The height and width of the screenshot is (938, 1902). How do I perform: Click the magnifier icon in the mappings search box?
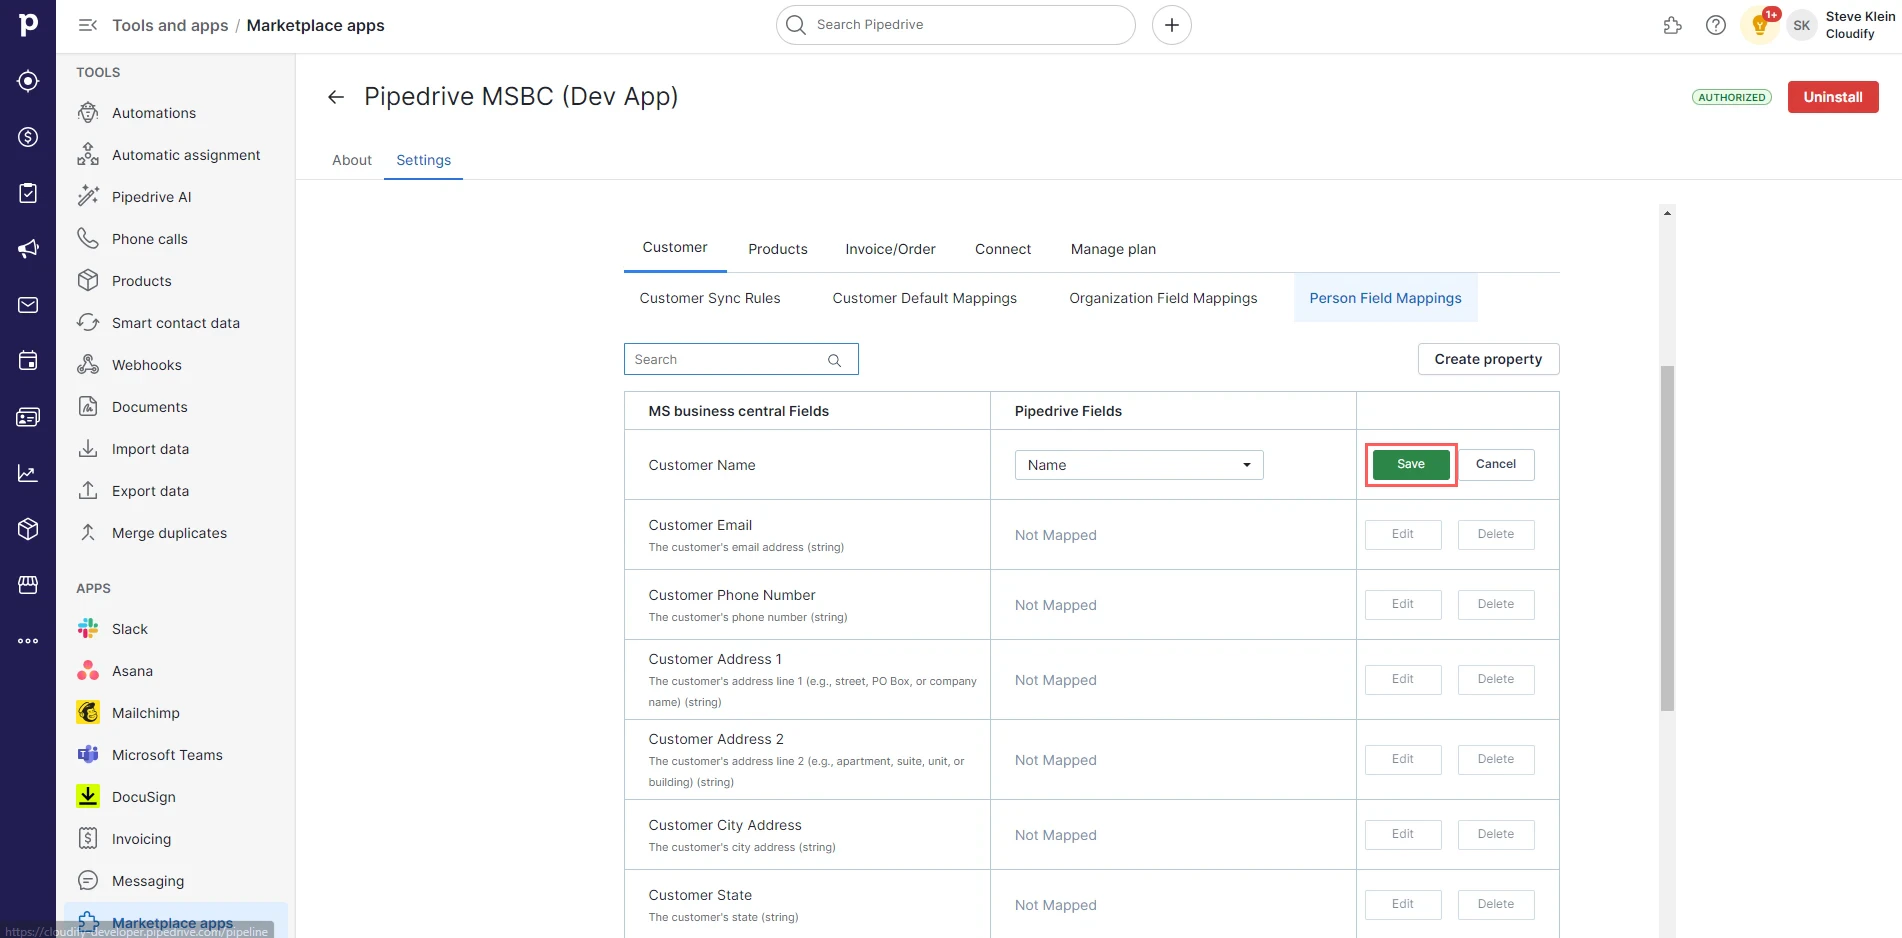(834, 360)
